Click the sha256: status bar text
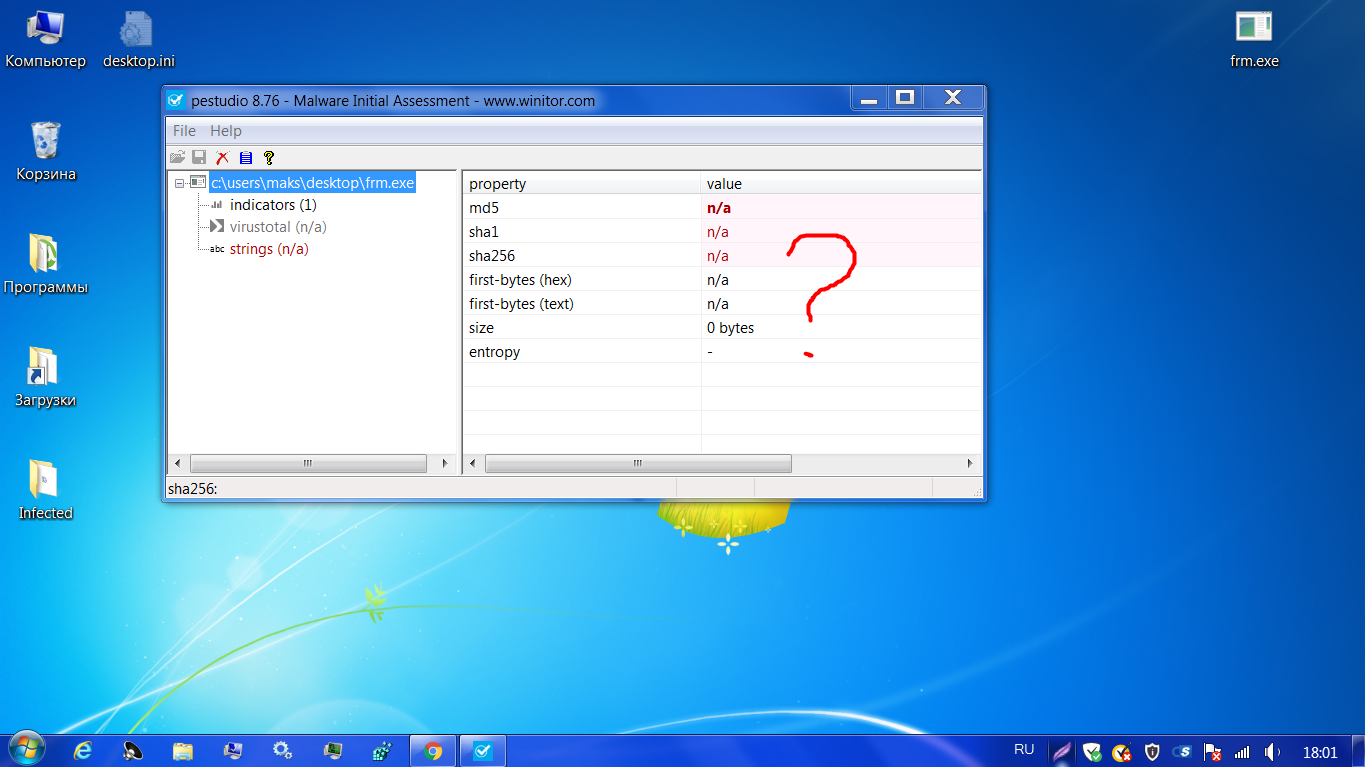Screen dimensions: 1365x767 [193, 488]
